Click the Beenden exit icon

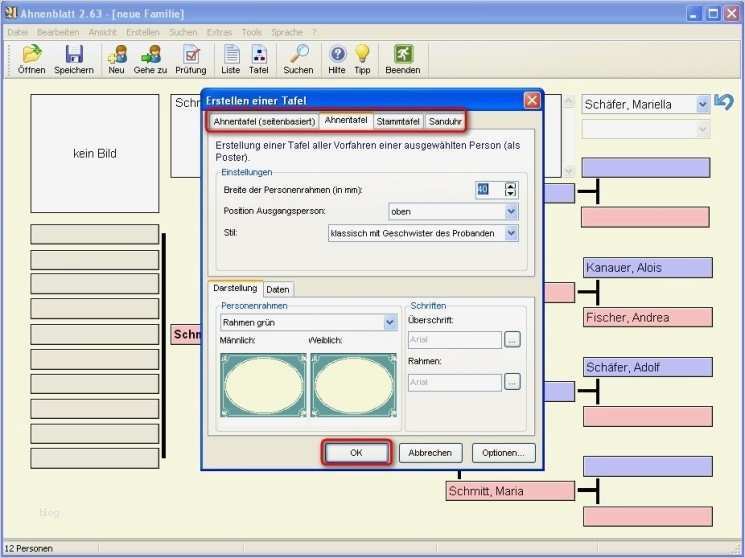[403, 54]
